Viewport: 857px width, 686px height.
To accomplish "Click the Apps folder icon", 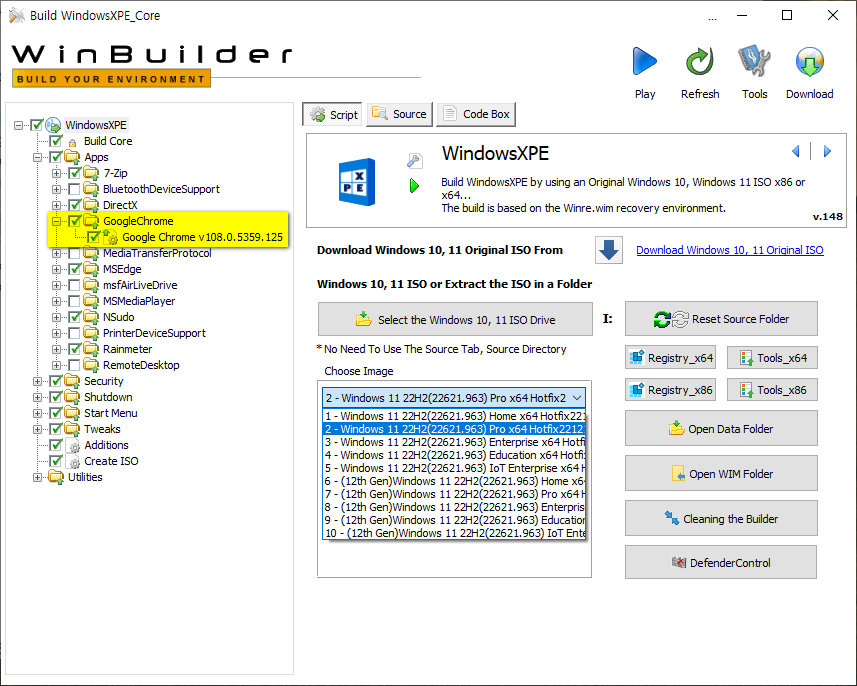I will click(x=72, y=157).
